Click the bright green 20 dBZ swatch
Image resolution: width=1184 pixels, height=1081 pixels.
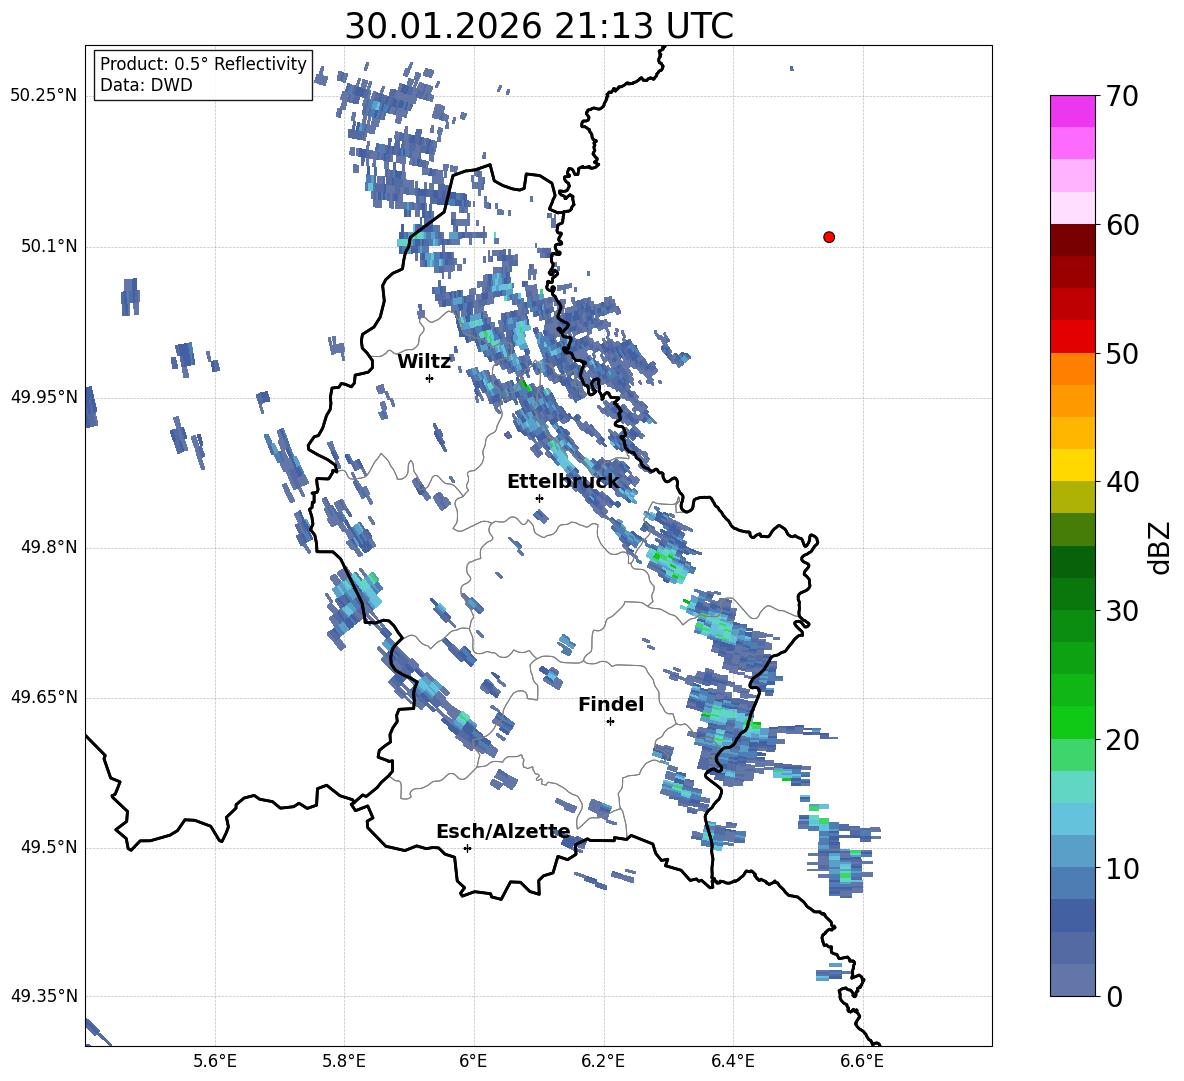1073,722
